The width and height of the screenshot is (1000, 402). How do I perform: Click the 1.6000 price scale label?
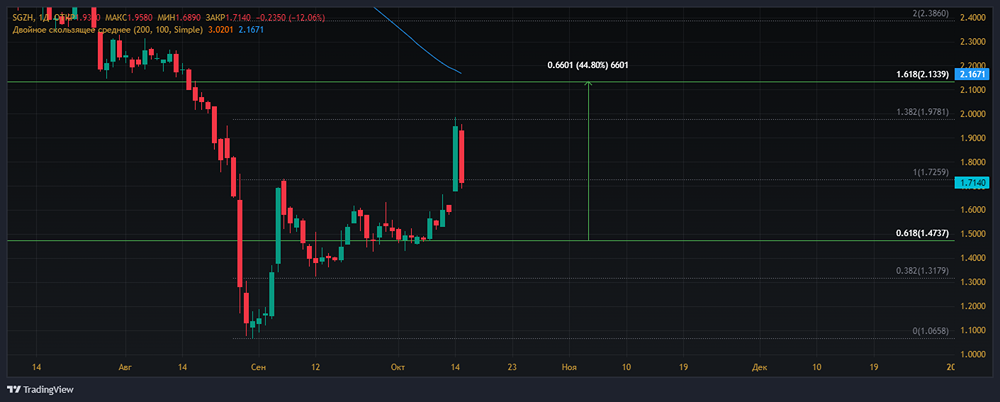(974, 210)
